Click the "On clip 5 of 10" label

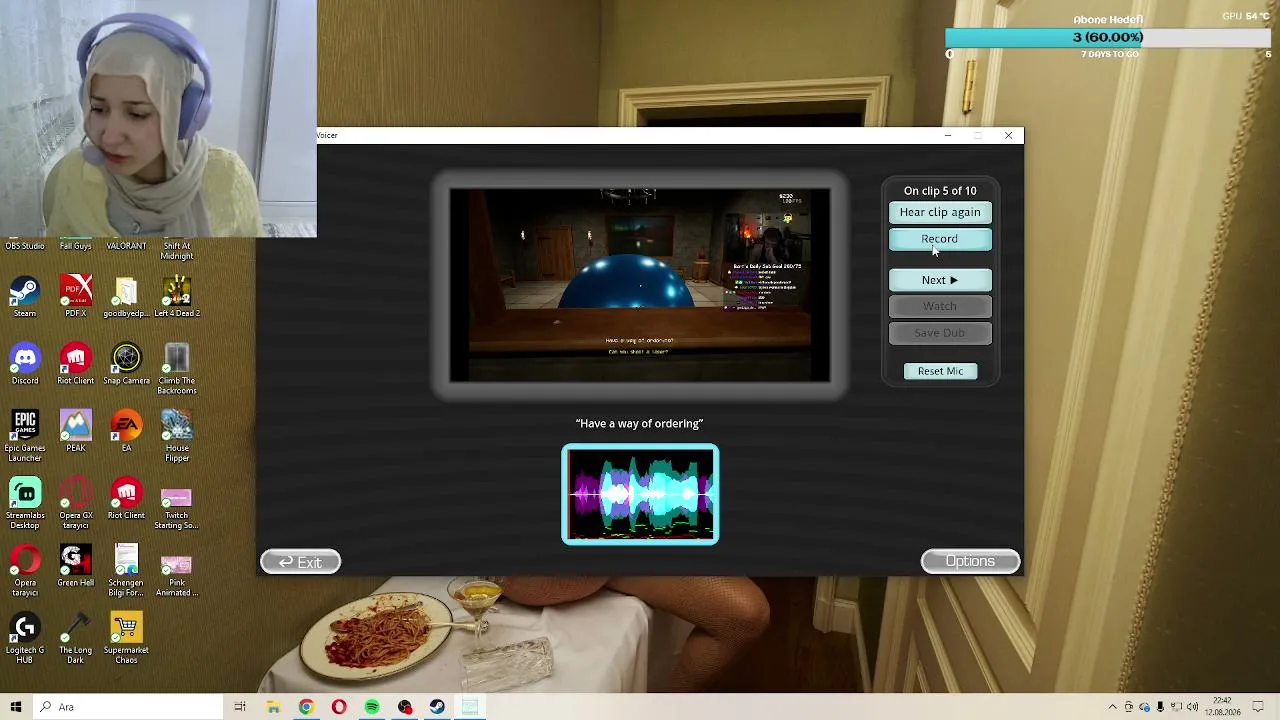pyautogui.click(x=940, y=190)
